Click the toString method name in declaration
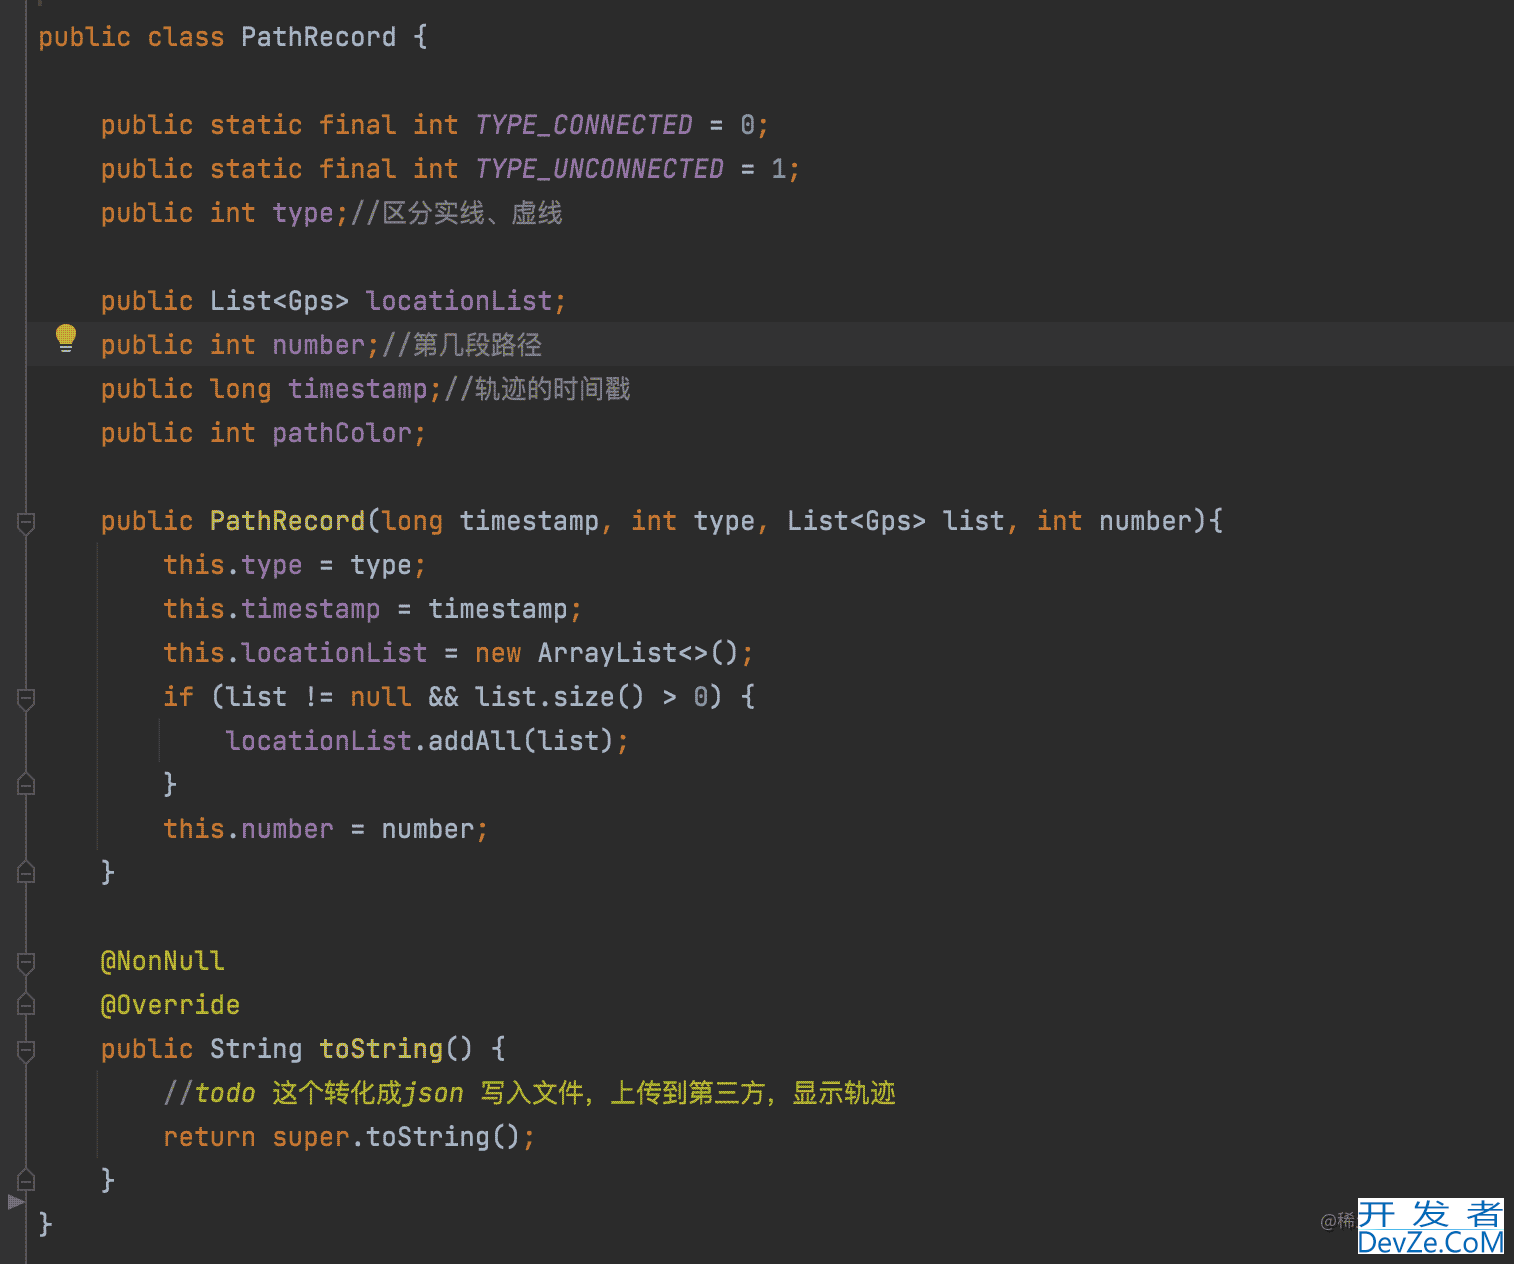The width and height of the screenshot is (1514, 1264). click(x=381, y=1049)
